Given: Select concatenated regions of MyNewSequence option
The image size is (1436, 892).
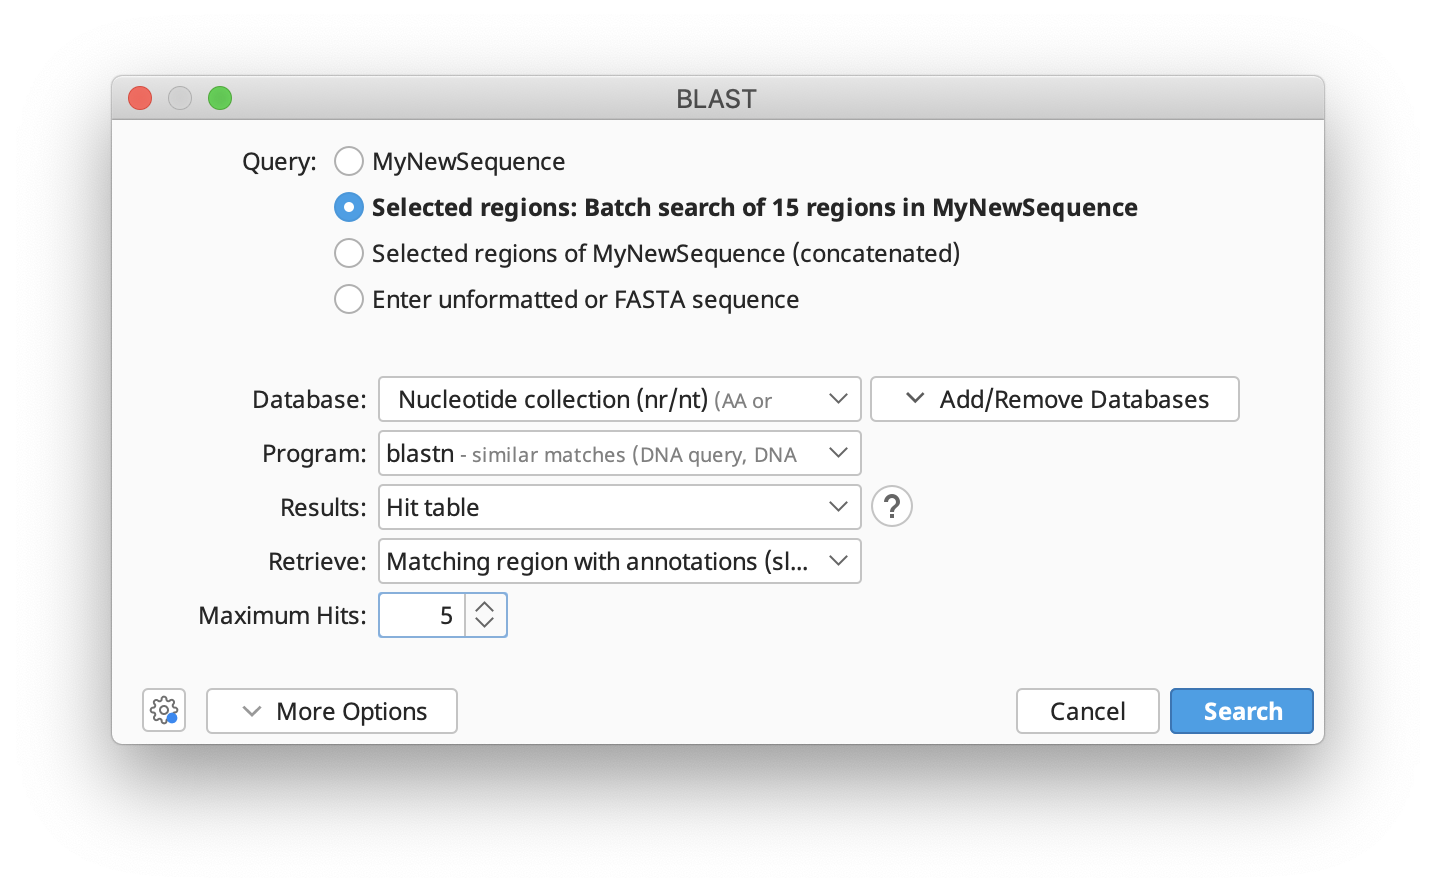Looking at the screenshot, I should pyautogui.click(x=349, y=253).
